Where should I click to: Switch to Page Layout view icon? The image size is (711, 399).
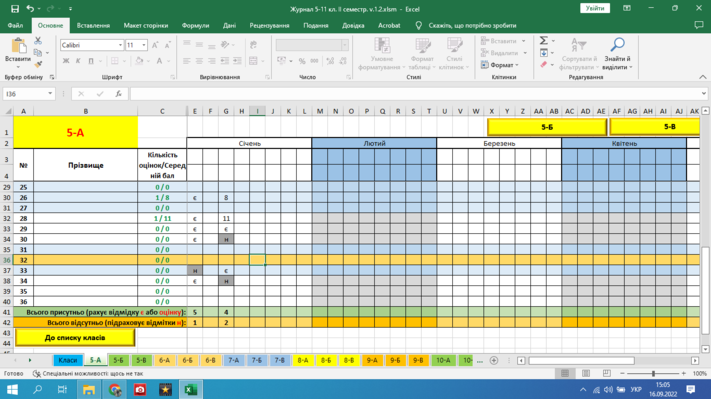(585, 373)
